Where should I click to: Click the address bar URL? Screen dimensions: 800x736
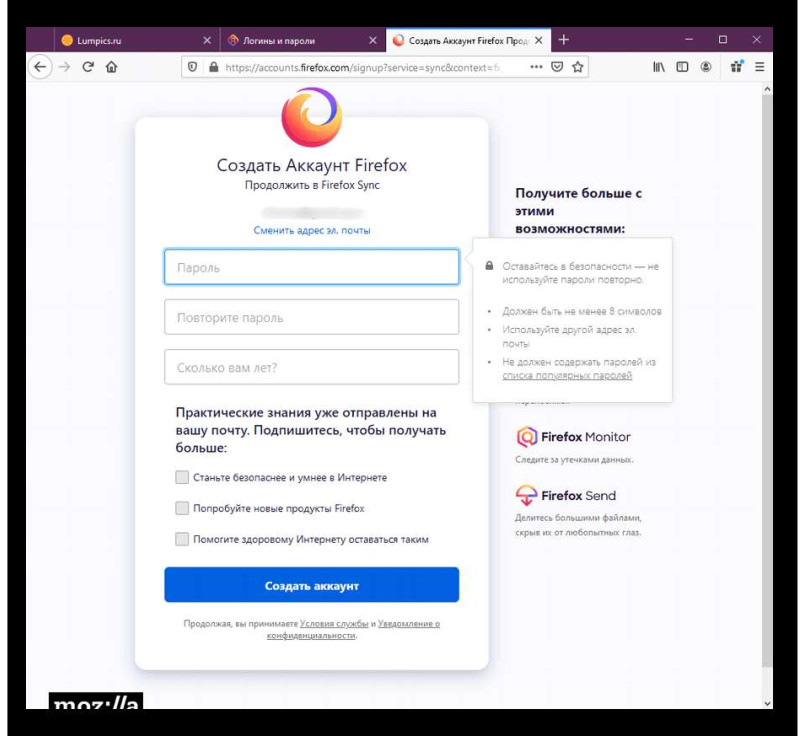pos(362,67)
